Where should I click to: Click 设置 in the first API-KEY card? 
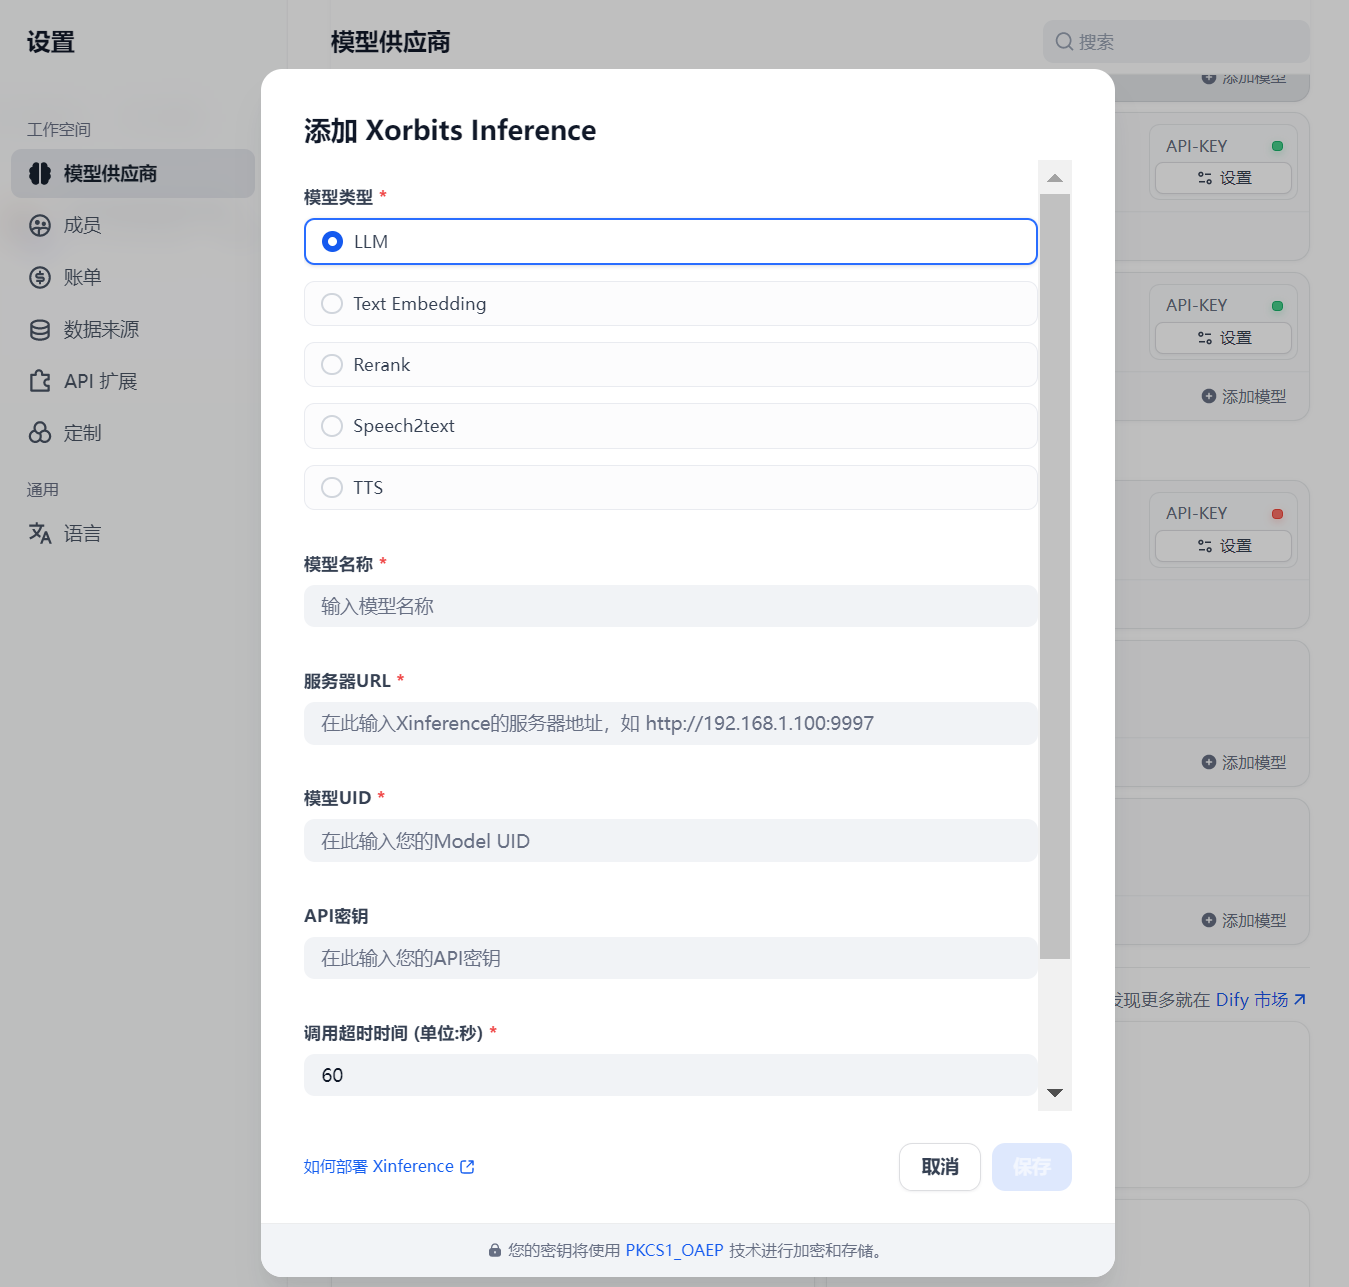click(1224, 178)
